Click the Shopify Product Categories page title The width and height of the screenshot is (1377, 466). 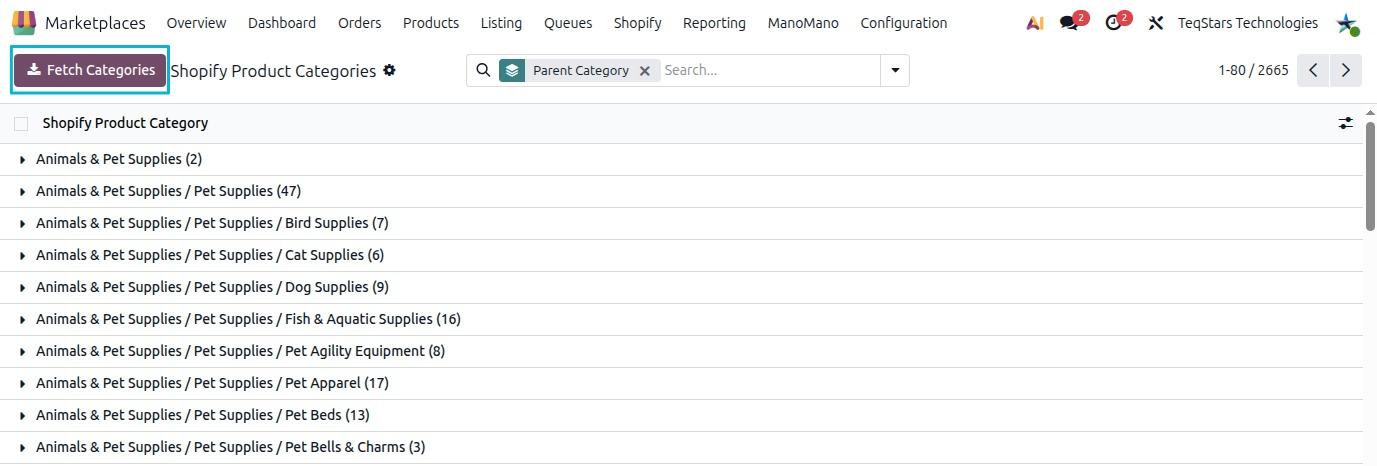[x=273, y=71]
